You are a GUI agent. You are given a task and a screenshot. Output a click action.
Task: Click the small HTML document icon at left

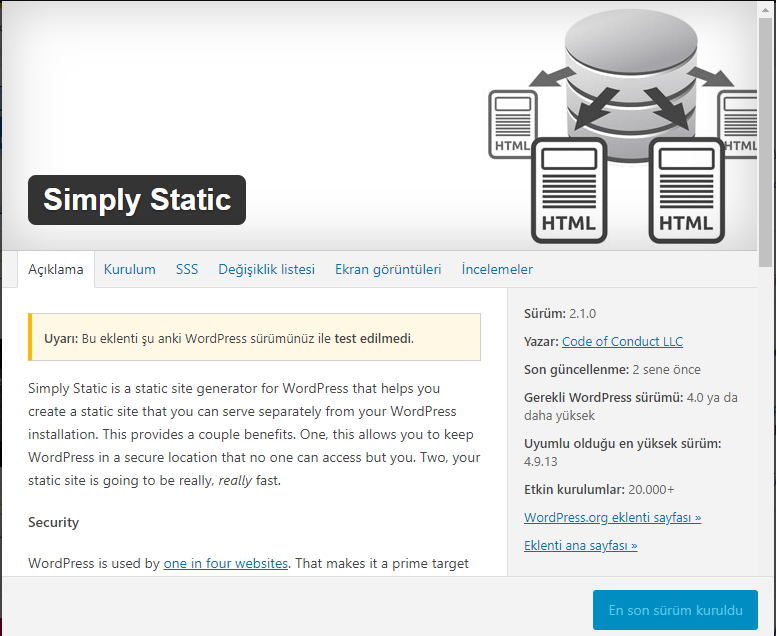[x=512, y=124]
